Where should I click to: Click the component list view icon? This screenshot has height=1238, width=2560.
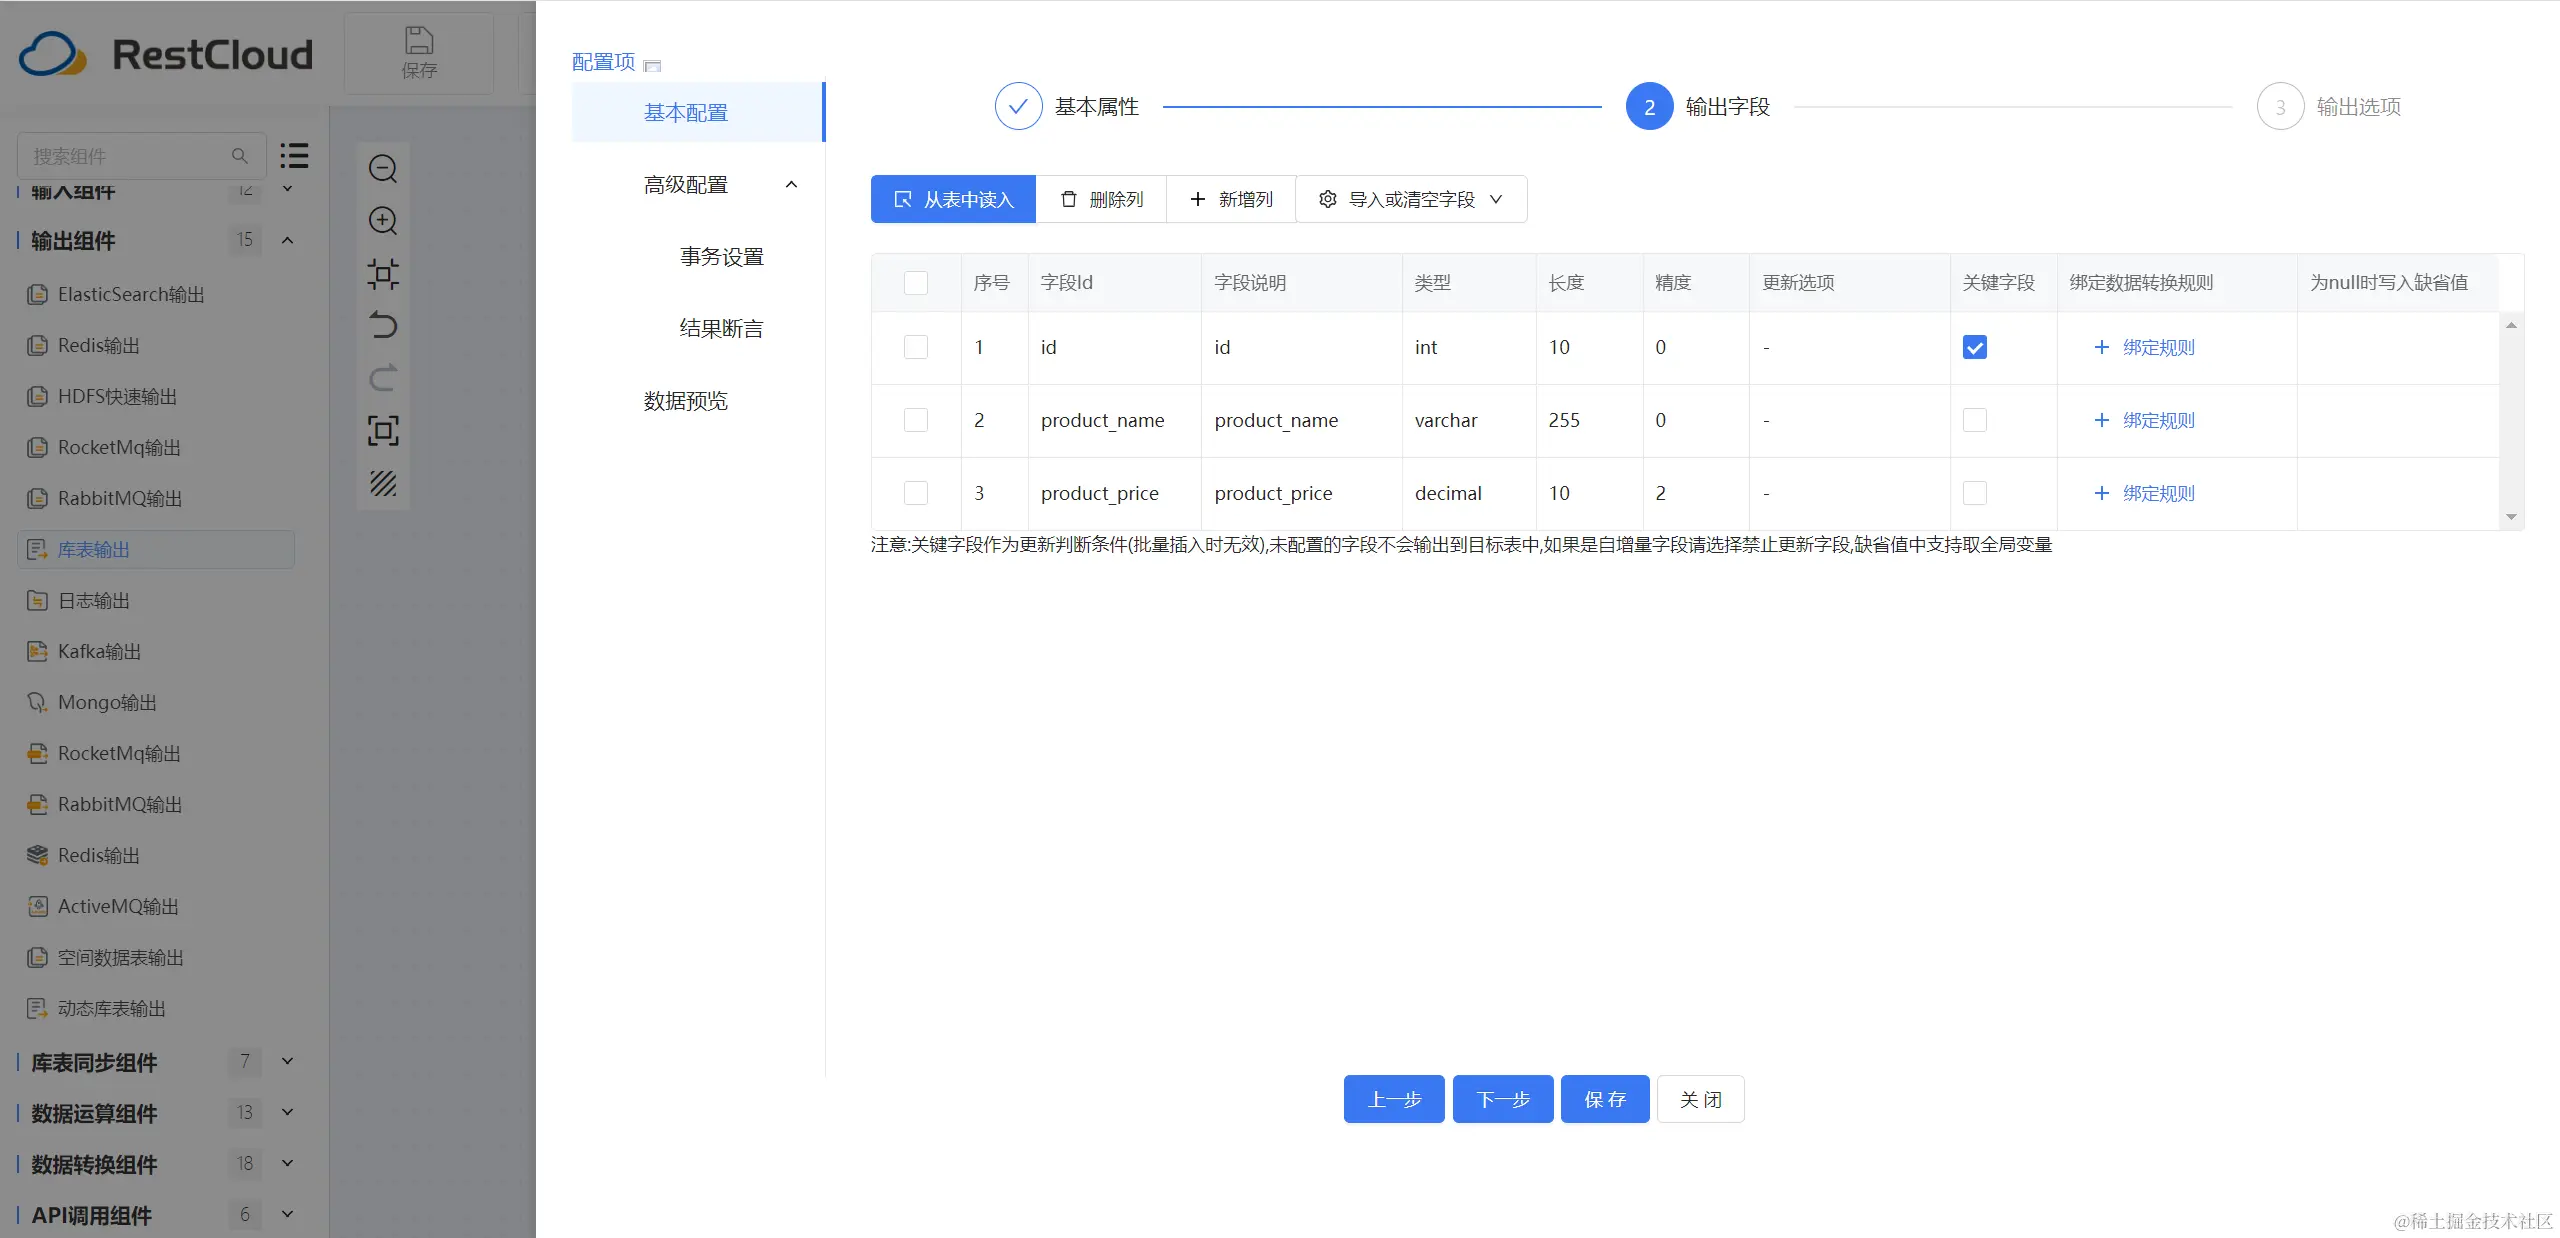pyautogui.click(x=294, y=155)
